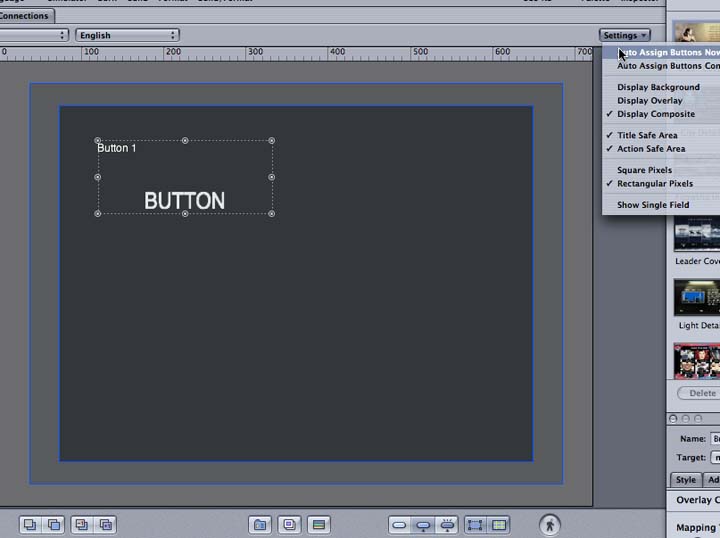Click the fourth arrange-order icon in bottom toolbar
Viewport: 720px width, 538px height.
pyautogui.click(x=106, y=524)
